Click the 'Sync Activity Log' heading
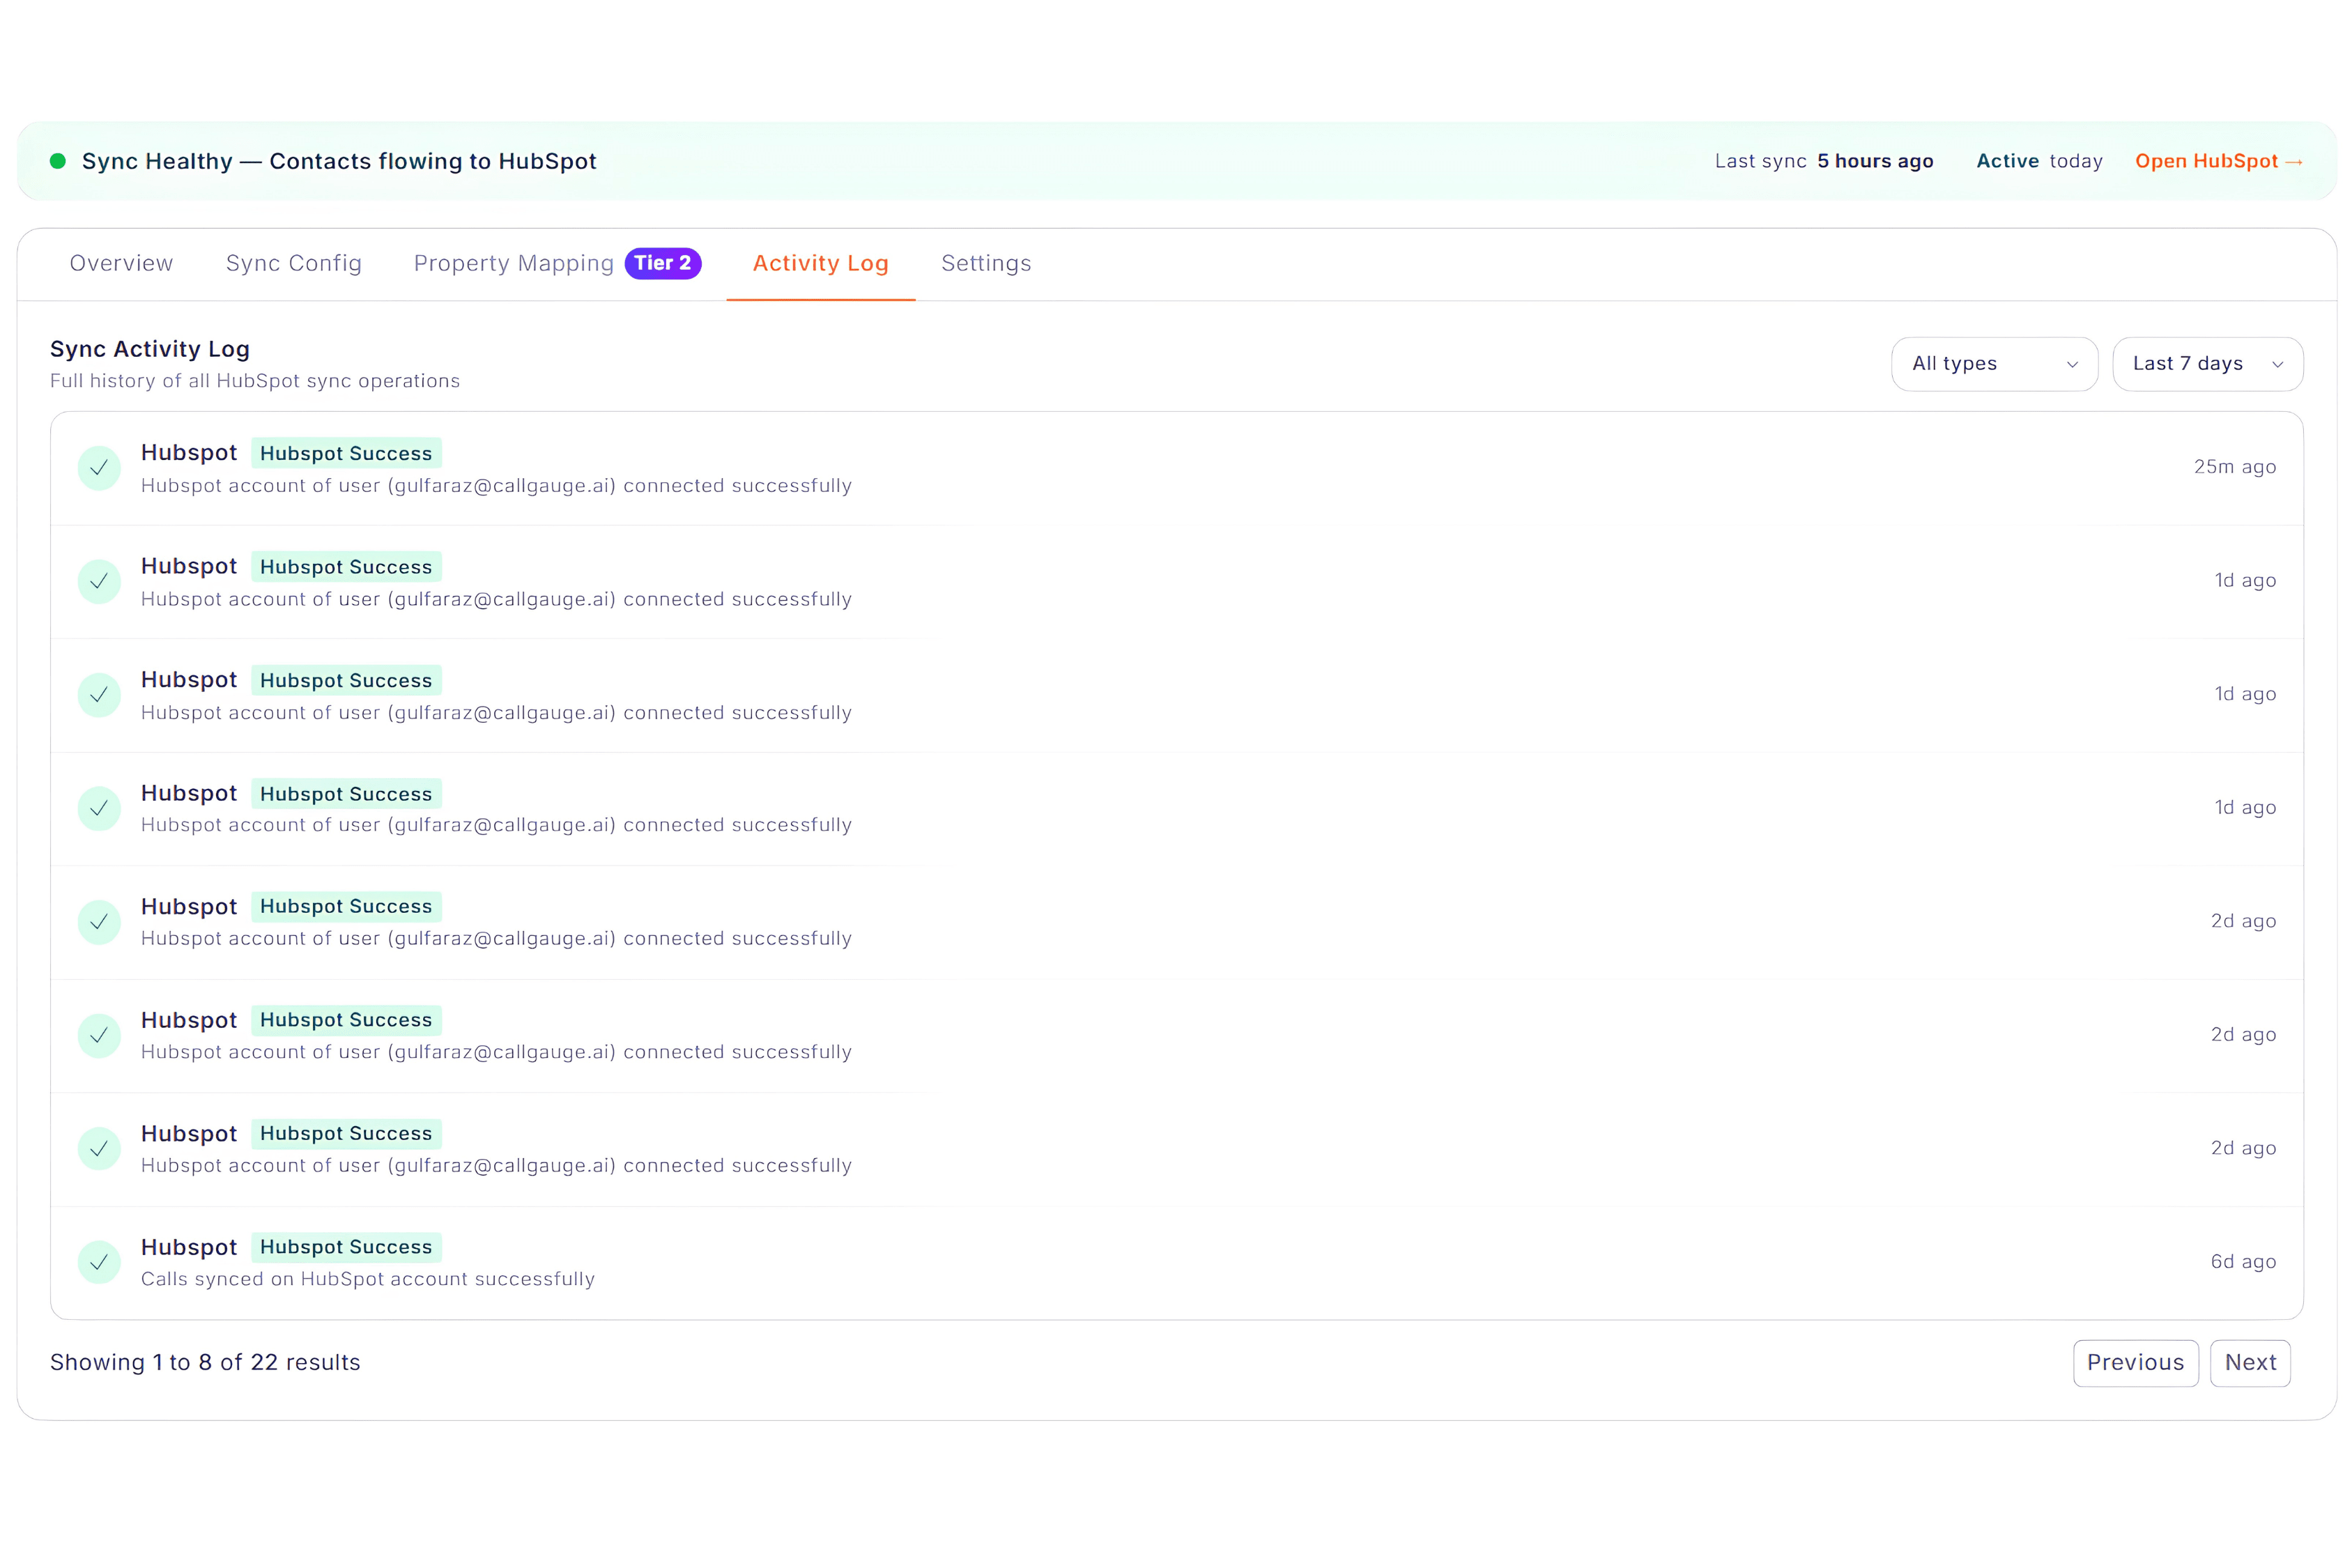The width and height of the screenshot is (2352, 1568). point(150,349)
